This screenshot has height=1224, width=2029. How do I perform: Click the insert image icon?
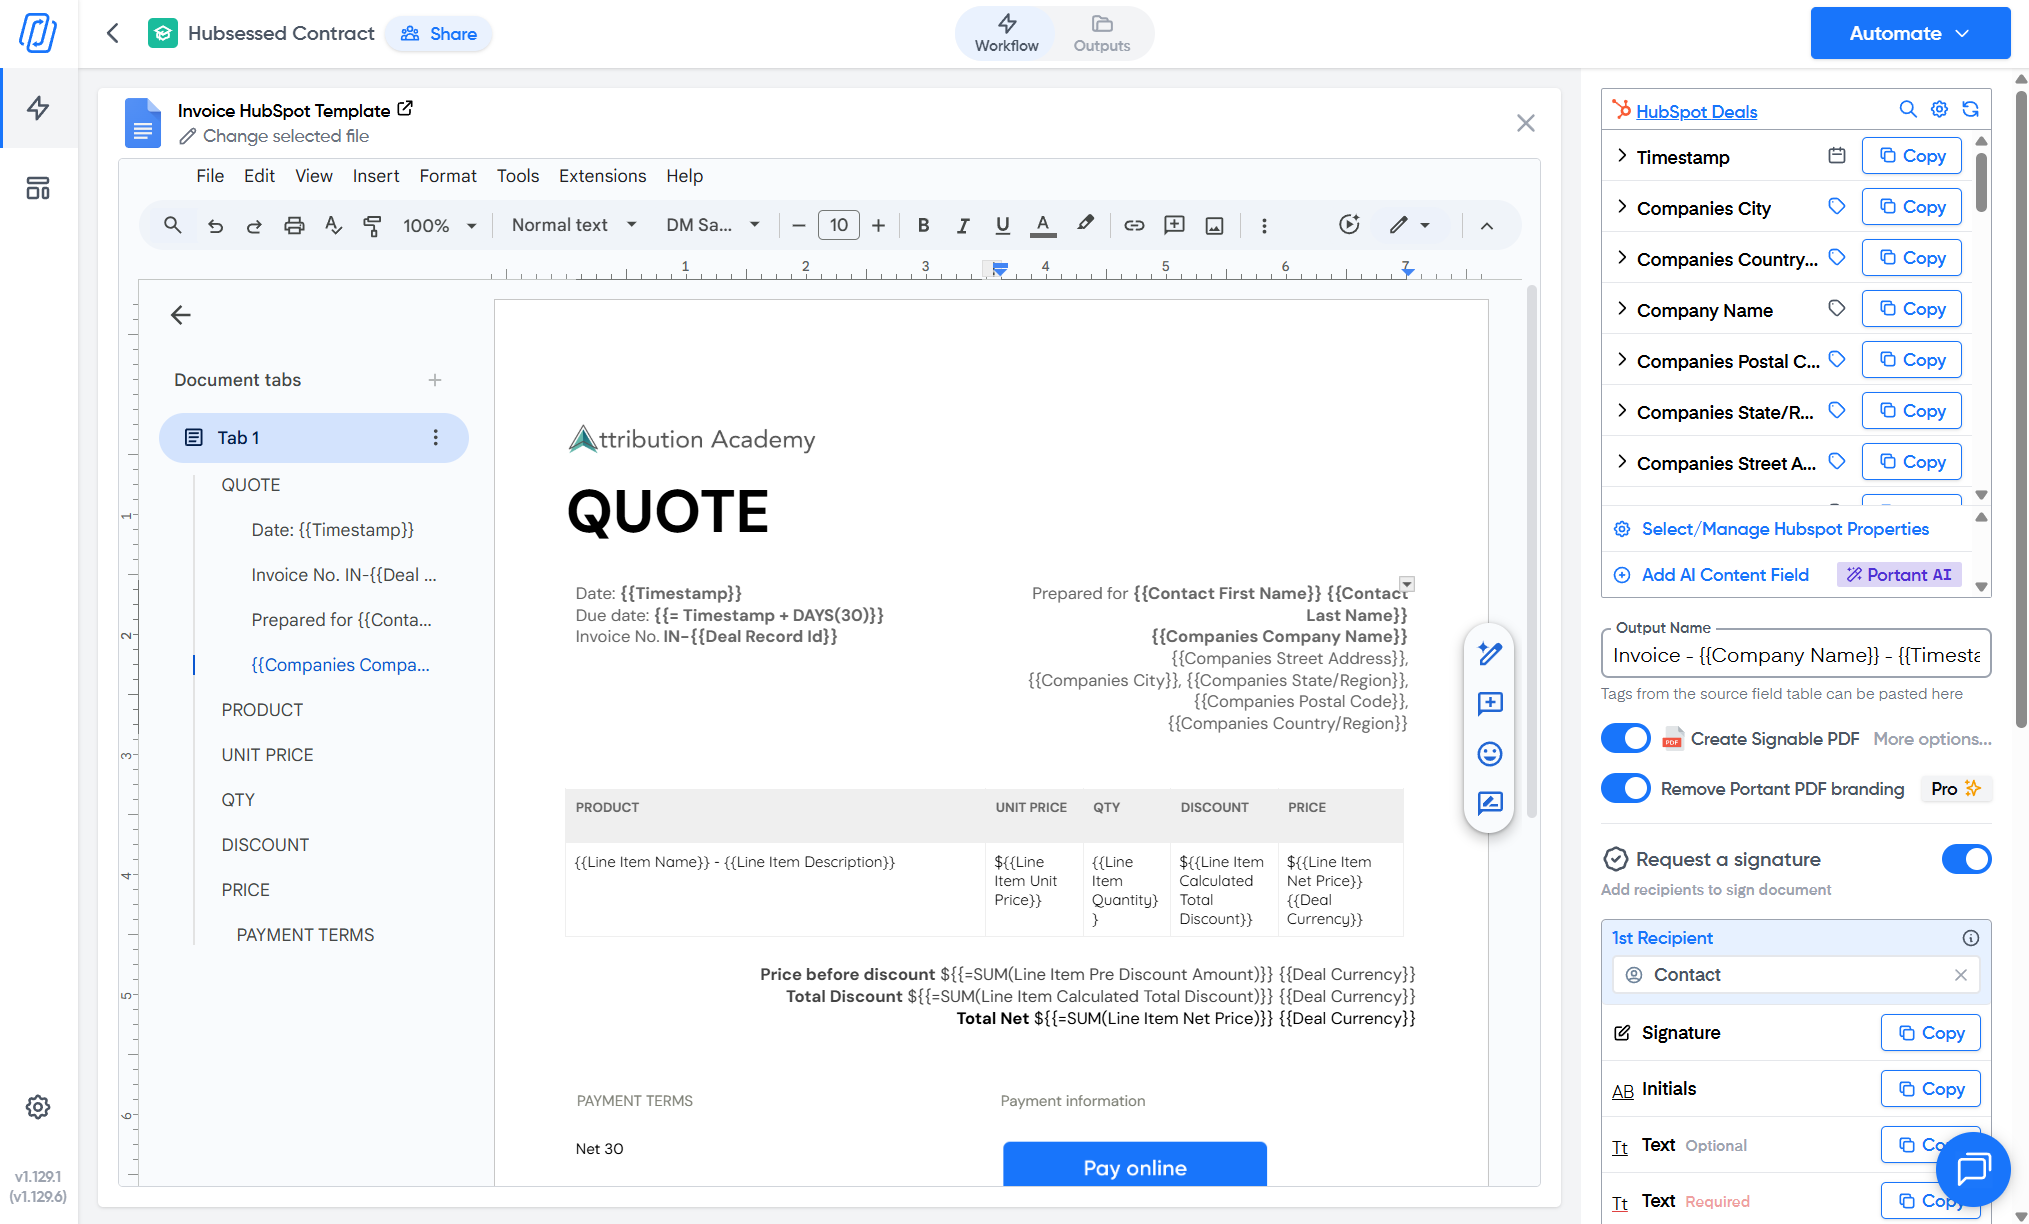pyautogui.click(x=1214, y=226)
